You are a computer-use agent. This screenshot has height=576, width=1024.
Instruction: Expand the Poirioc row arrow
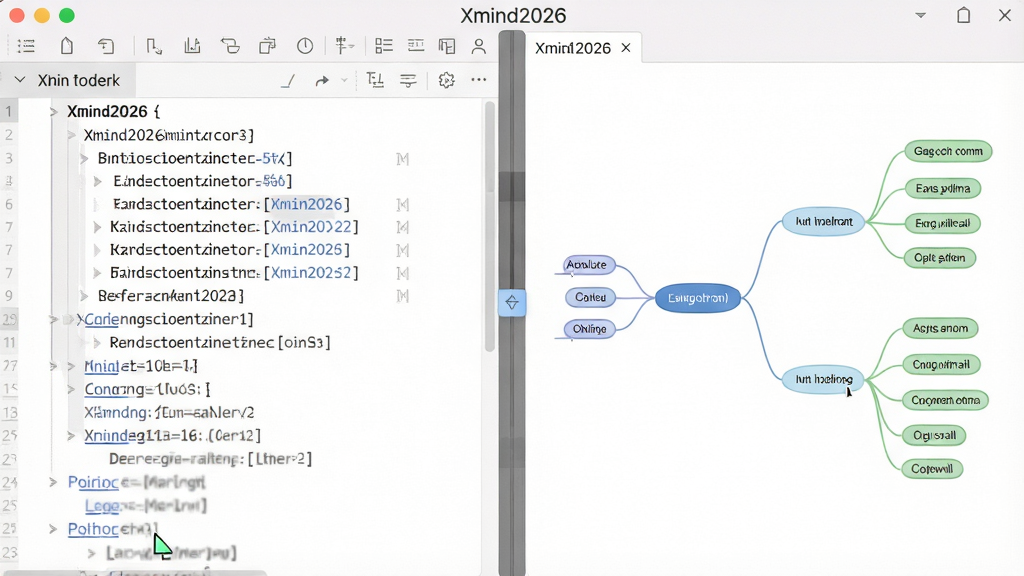click(x=53, y=482)
